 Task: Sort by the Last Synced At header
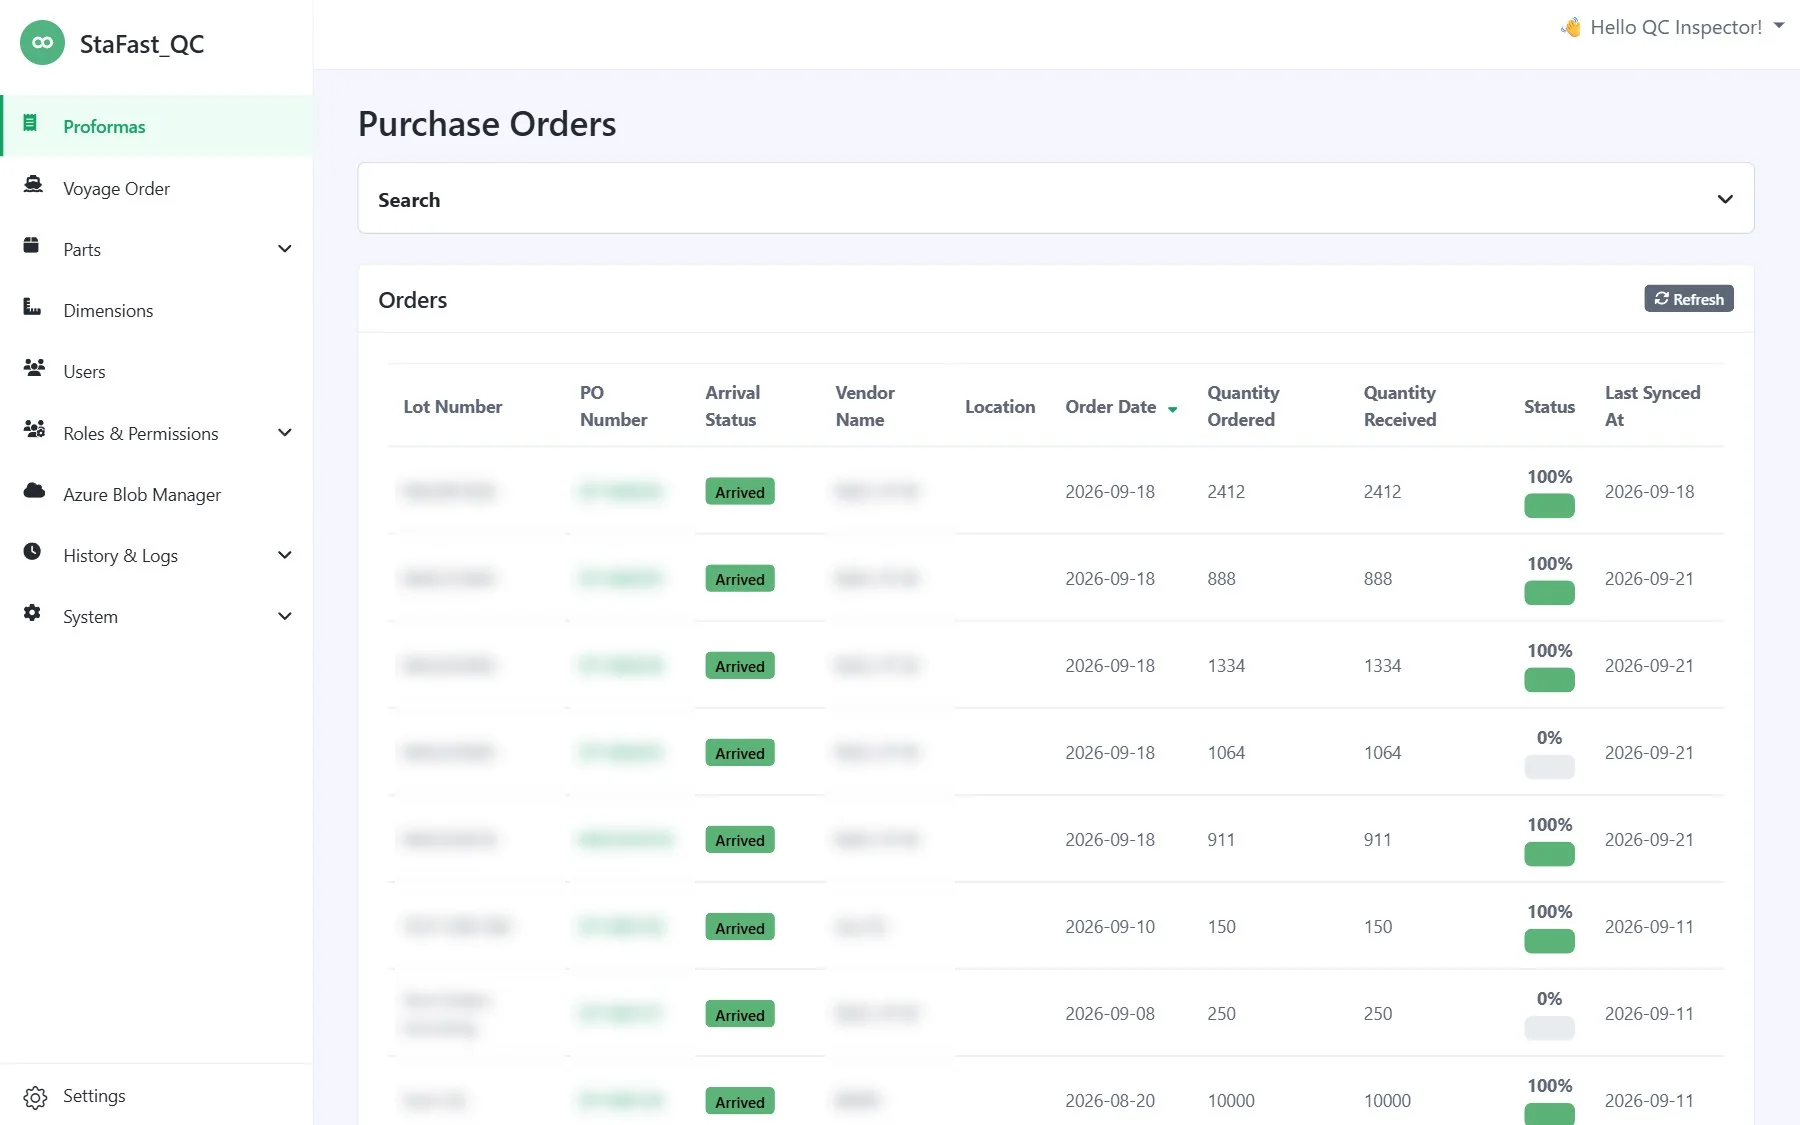1652,406
